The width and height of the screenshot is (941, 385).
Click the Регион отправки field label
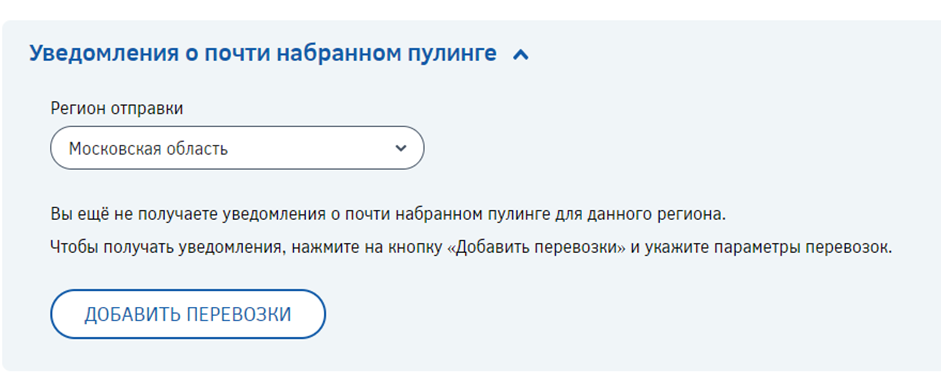[x=117, y=109]
